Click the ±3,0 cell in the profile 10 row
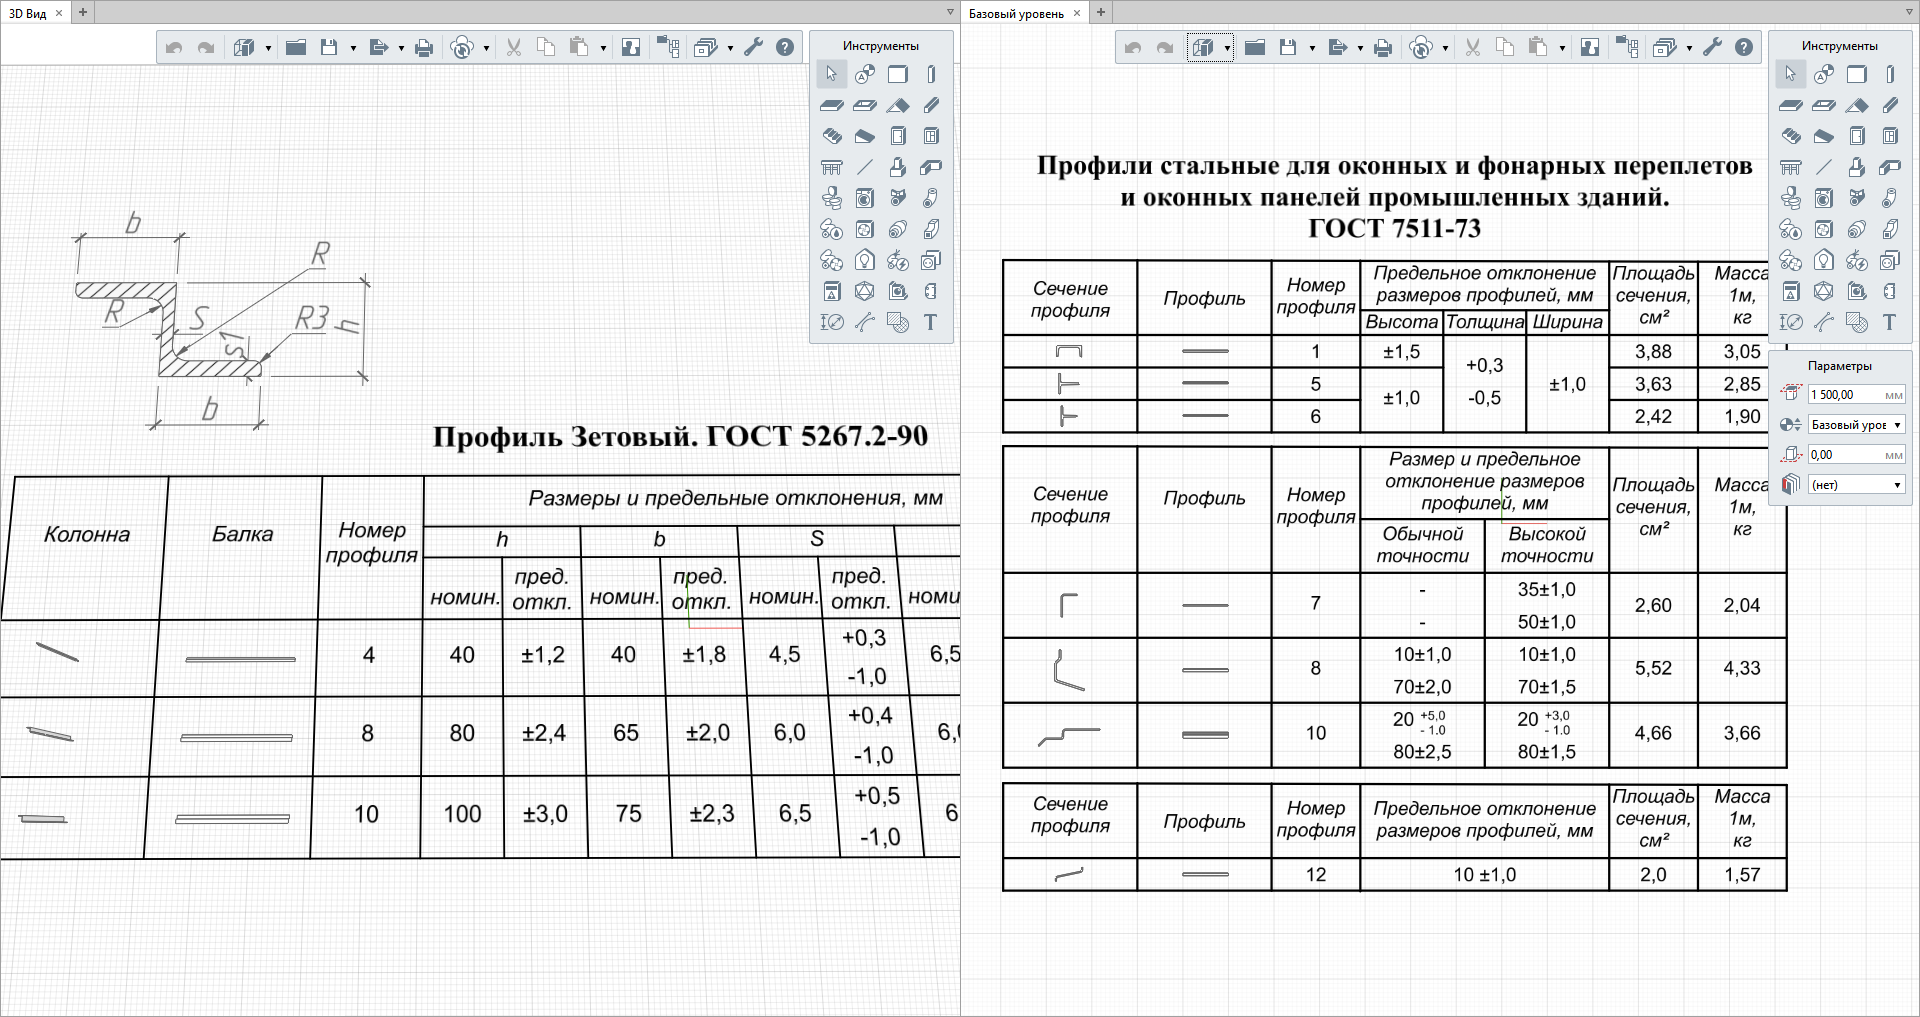The width and height of the screenshot is (1920, 1017). click(x=545, y=814)
